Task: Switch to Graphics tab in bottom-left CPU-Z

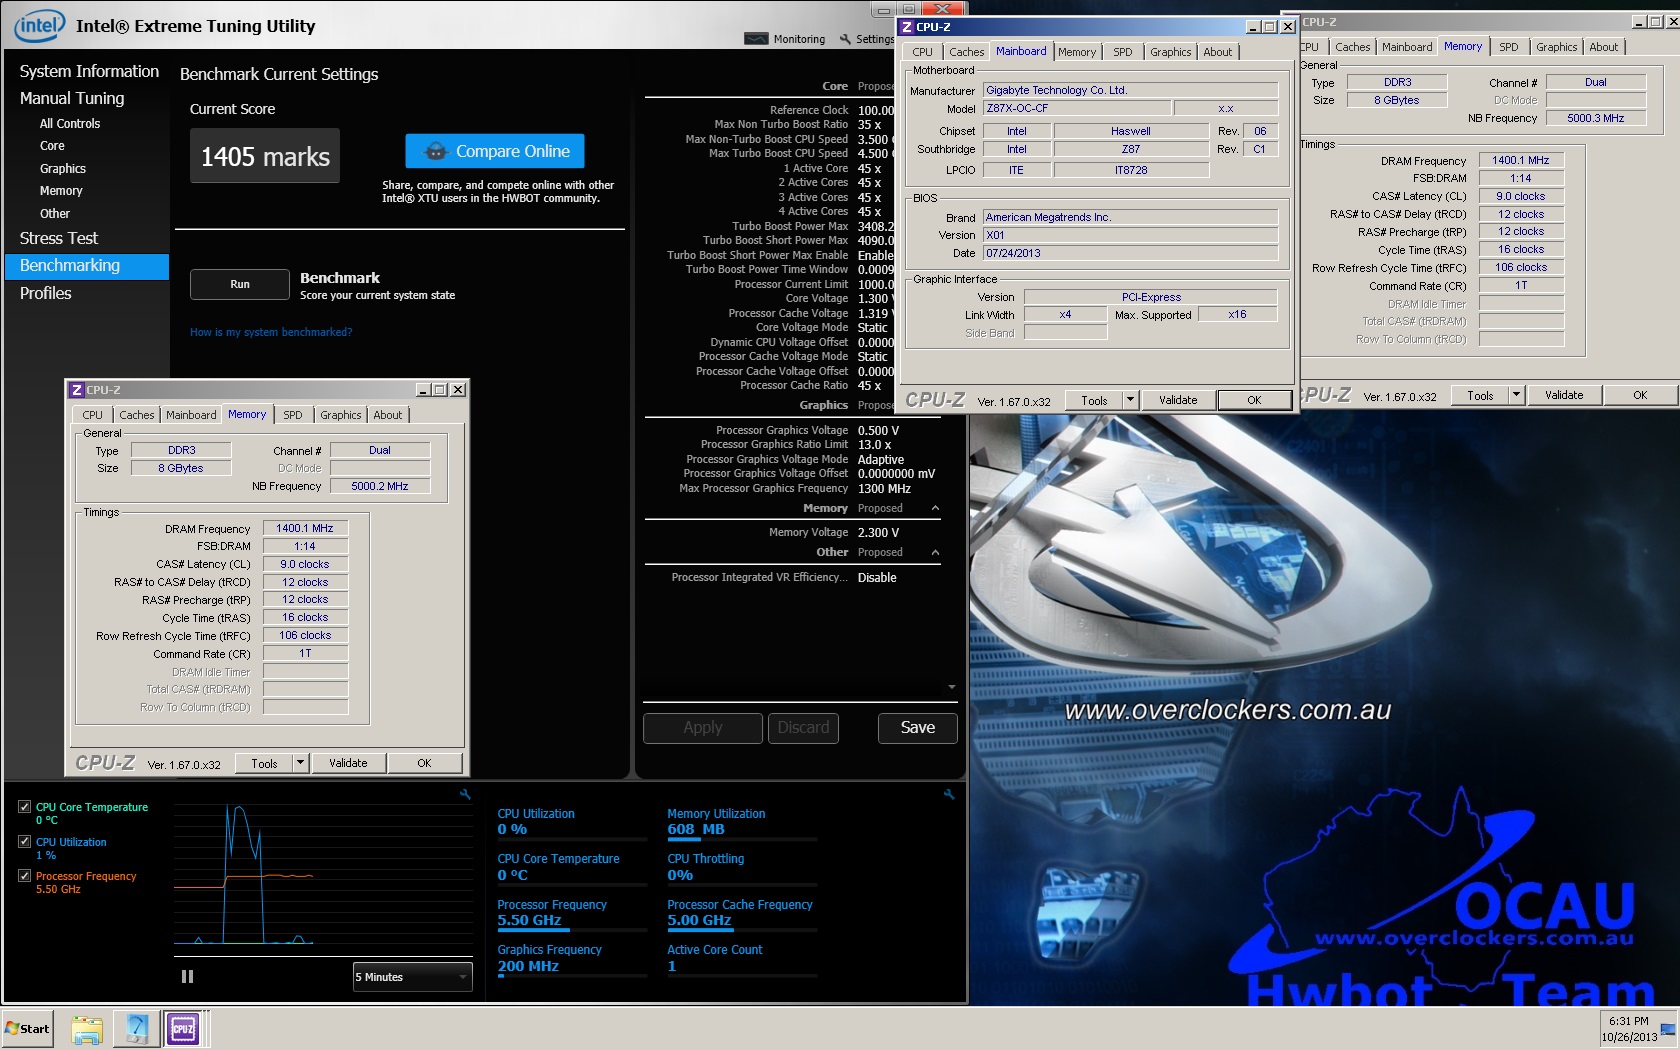Action: click(341, 415)
